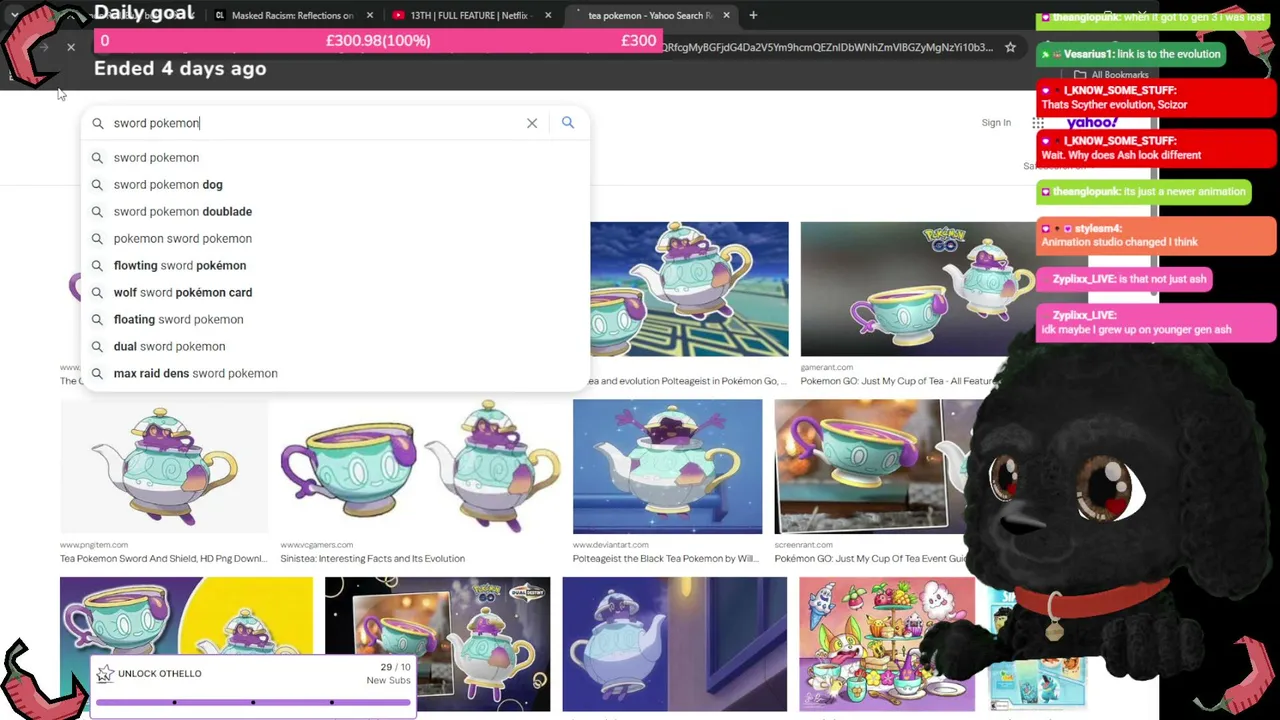Visit the screenrant.com source link
The width and height of the screenshot is (1280, 720).
[803, 545]
